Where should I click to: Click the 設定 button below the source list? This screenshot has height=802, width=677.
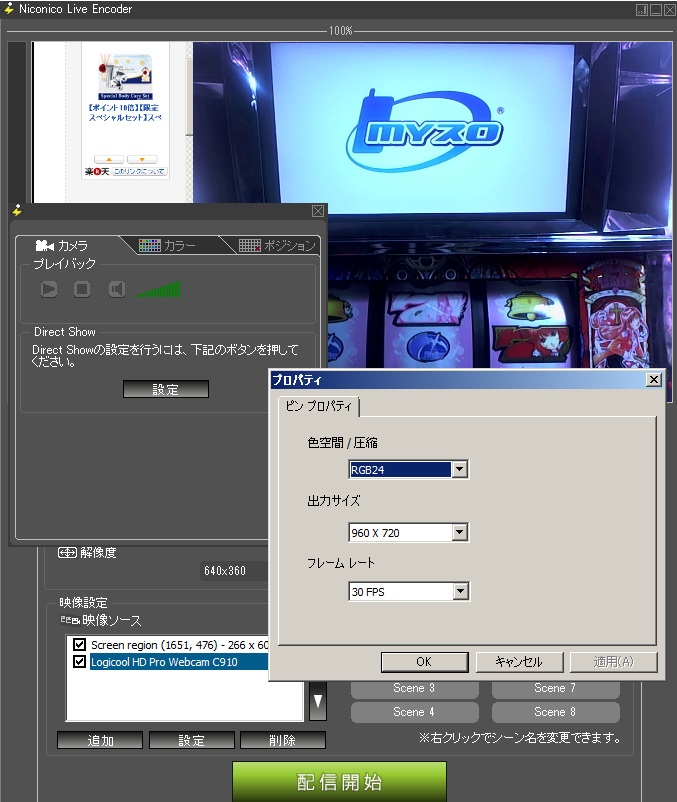point(192,740)
